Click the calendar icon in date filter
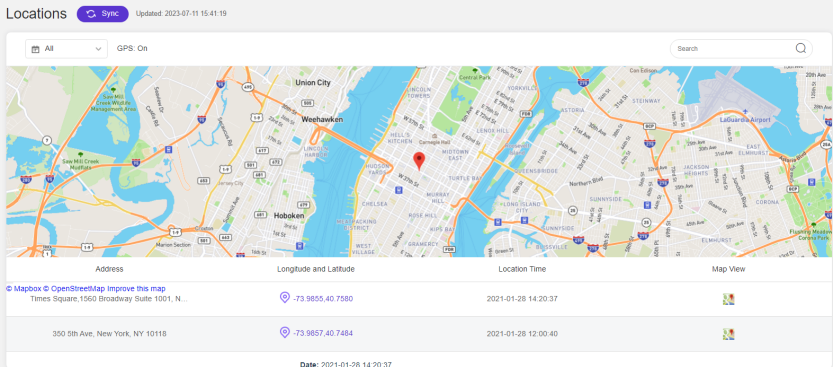The height and width of the screenshot is (367, 833). [x=36, y=49]
